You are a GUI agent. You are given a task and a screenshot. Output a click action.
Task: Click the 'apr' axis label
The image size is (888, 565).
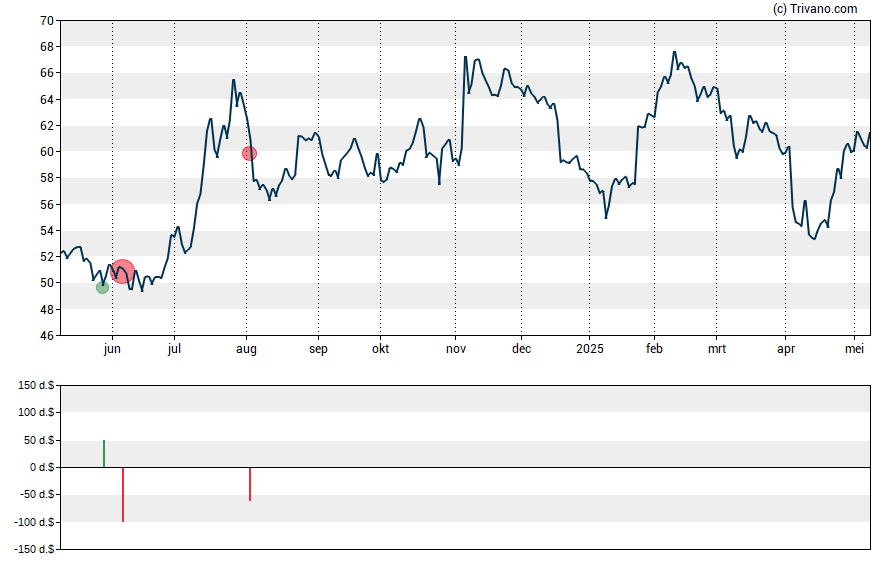tap(786, 349)
